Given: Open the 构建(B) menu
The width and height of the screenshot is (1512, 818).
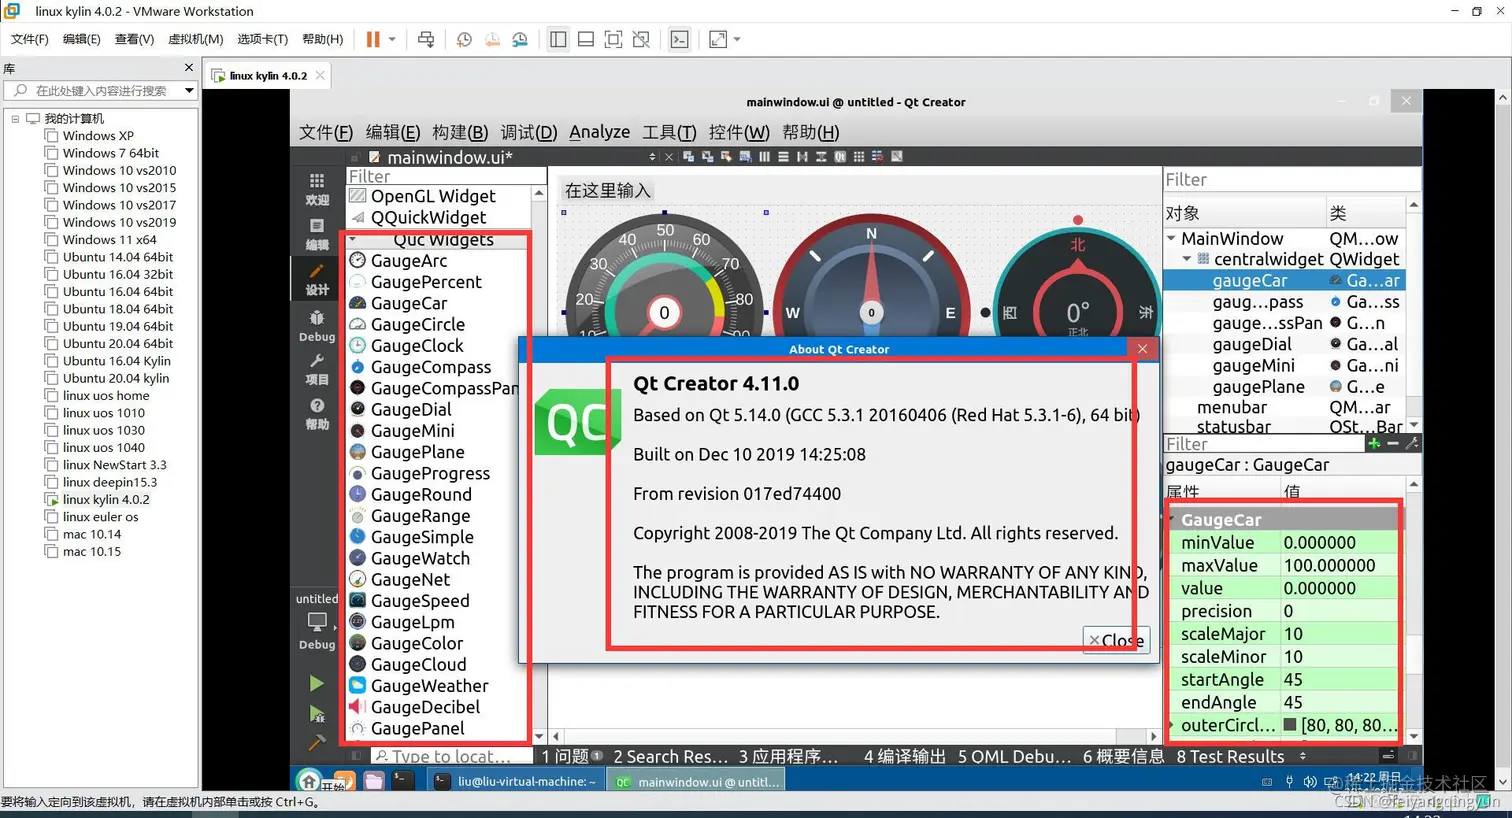Looking at the screenshot, I should (460, 132).
